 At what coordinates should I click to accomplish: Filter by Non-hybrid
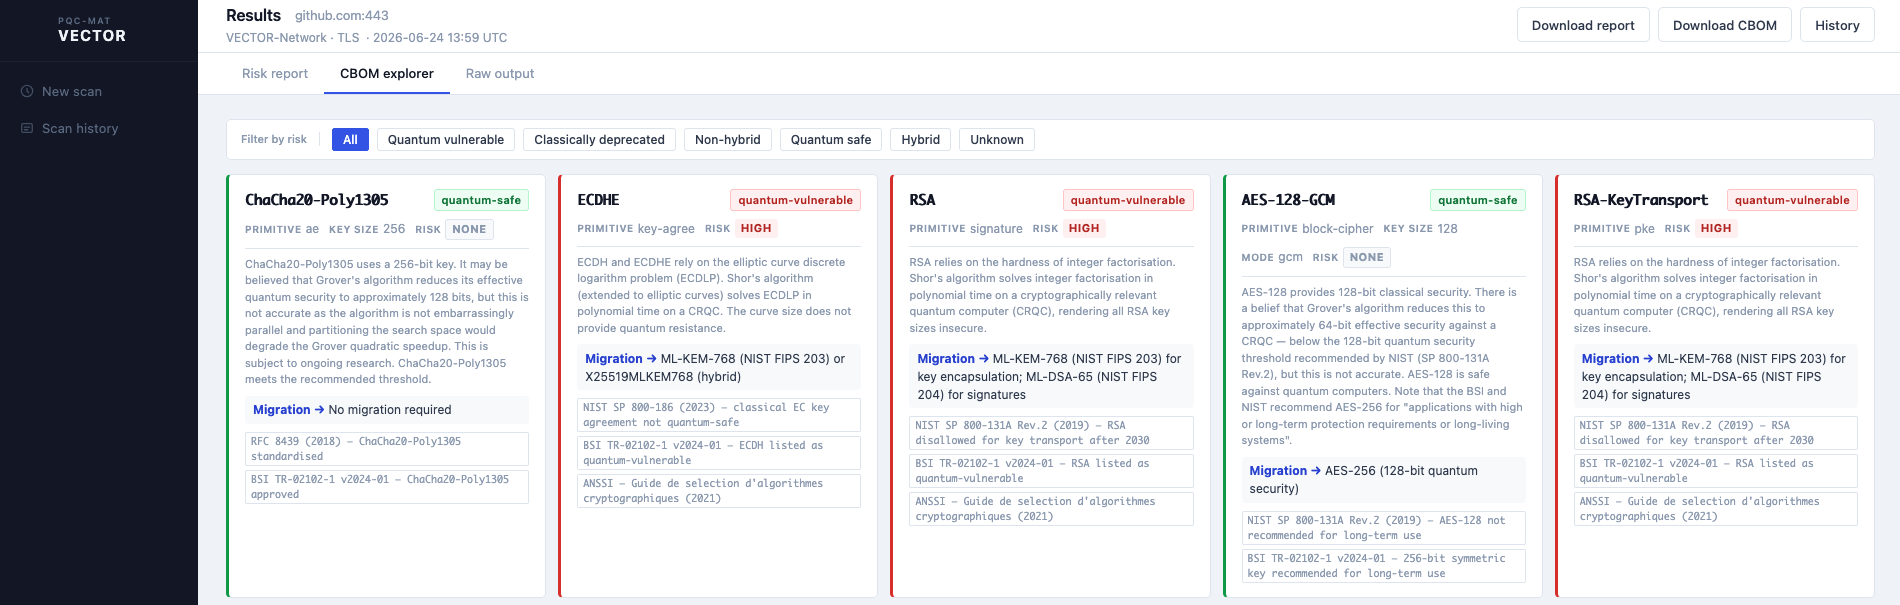pos(728,140)
